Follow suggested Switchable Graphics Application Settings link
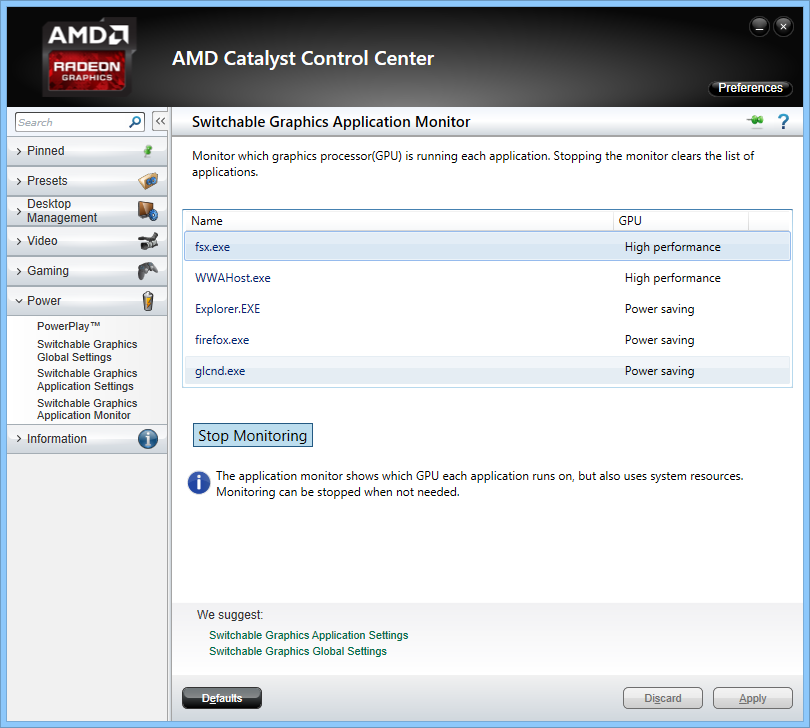This screenshot has height=728, width=810. (x=308, y=635)
